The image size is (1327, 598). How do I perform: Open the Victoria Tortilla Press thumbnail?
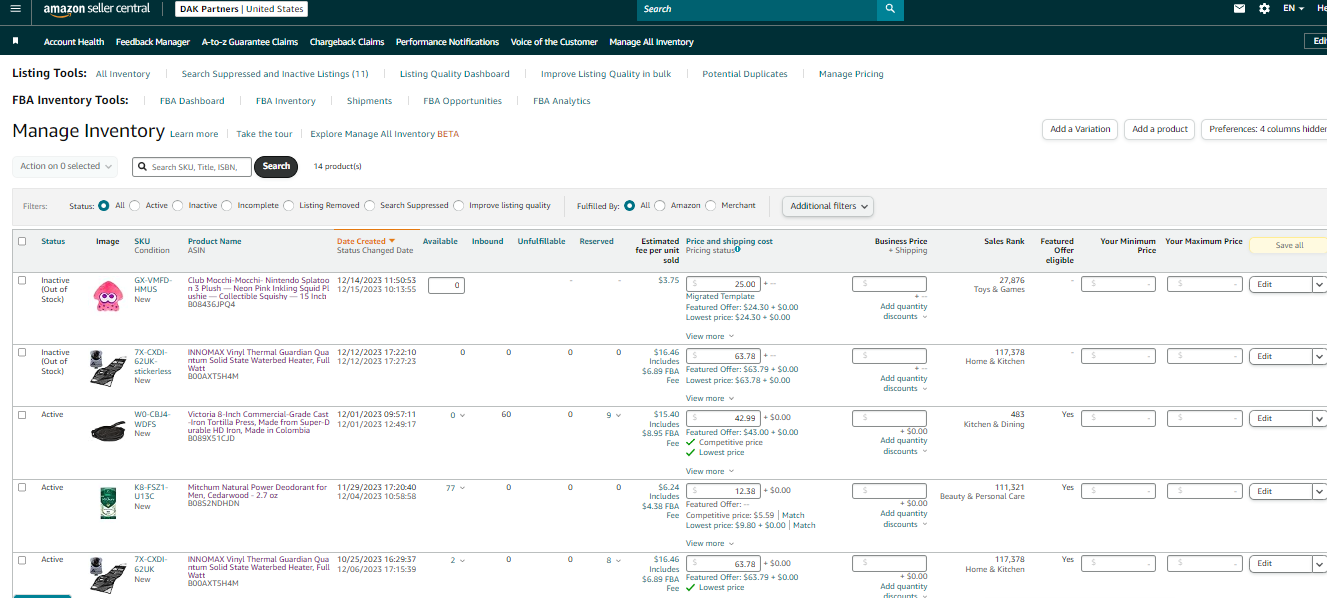tap(107, 430)
